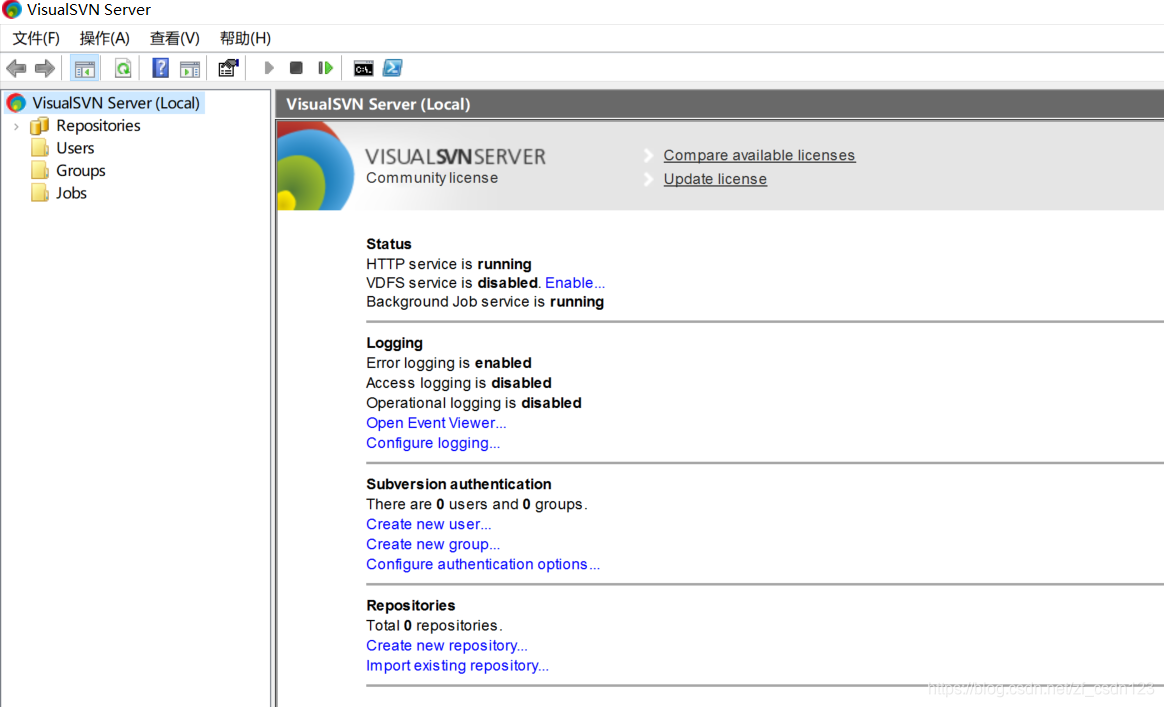This screenshot has width=1164, height=707.
Task: Select the Repositories tree item
Action: coord(98,126)
